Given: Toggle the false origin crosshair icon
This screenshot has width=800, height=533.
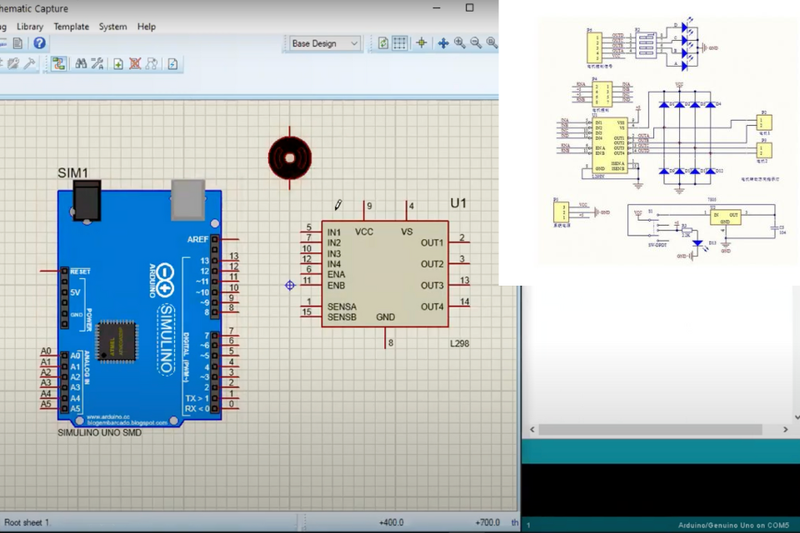Looking at the screenshot, I should tap(421, 43).
